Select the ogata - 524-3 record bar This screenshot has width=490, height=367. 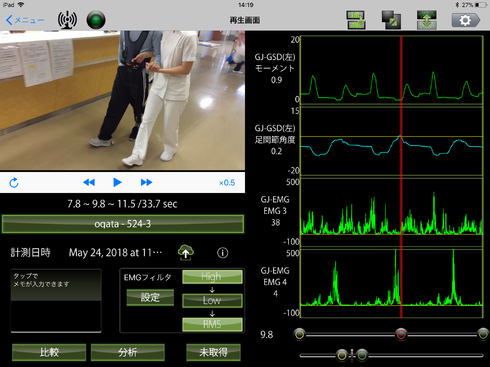click(x=123, y=224)
